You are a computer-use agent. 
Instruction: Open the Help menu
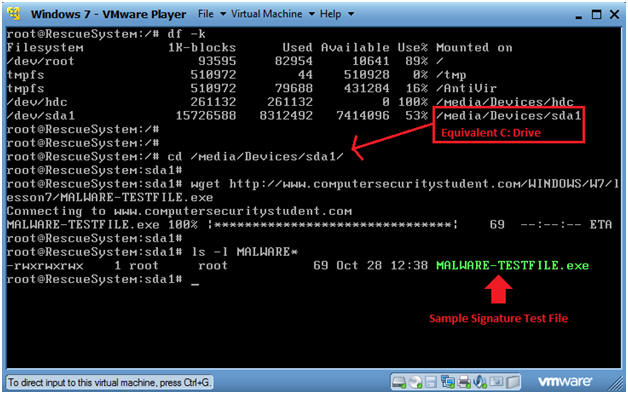click(x=336, y=14)
